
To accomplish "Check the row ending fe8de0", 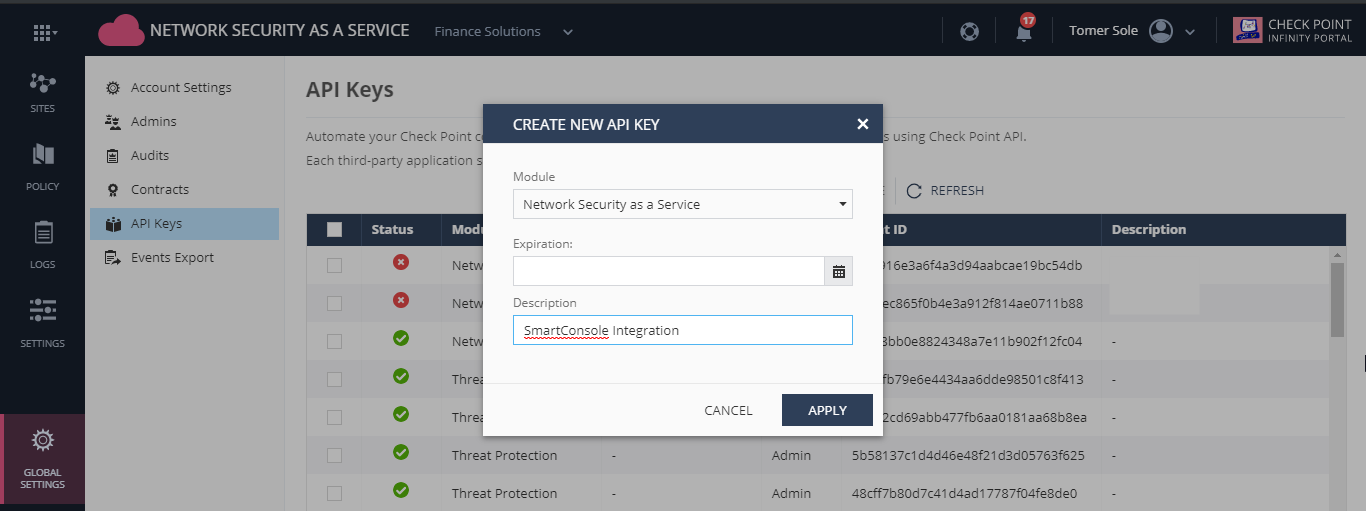I will (x=334, y=493).
